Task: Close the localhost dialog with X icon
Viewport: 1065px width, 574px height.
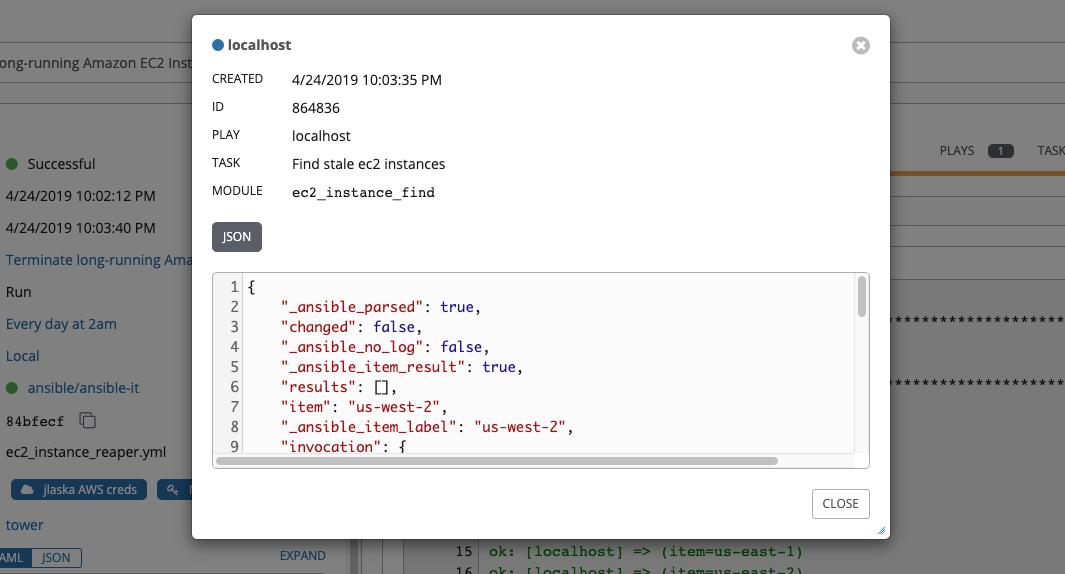Action: click(x=860, y=45)
